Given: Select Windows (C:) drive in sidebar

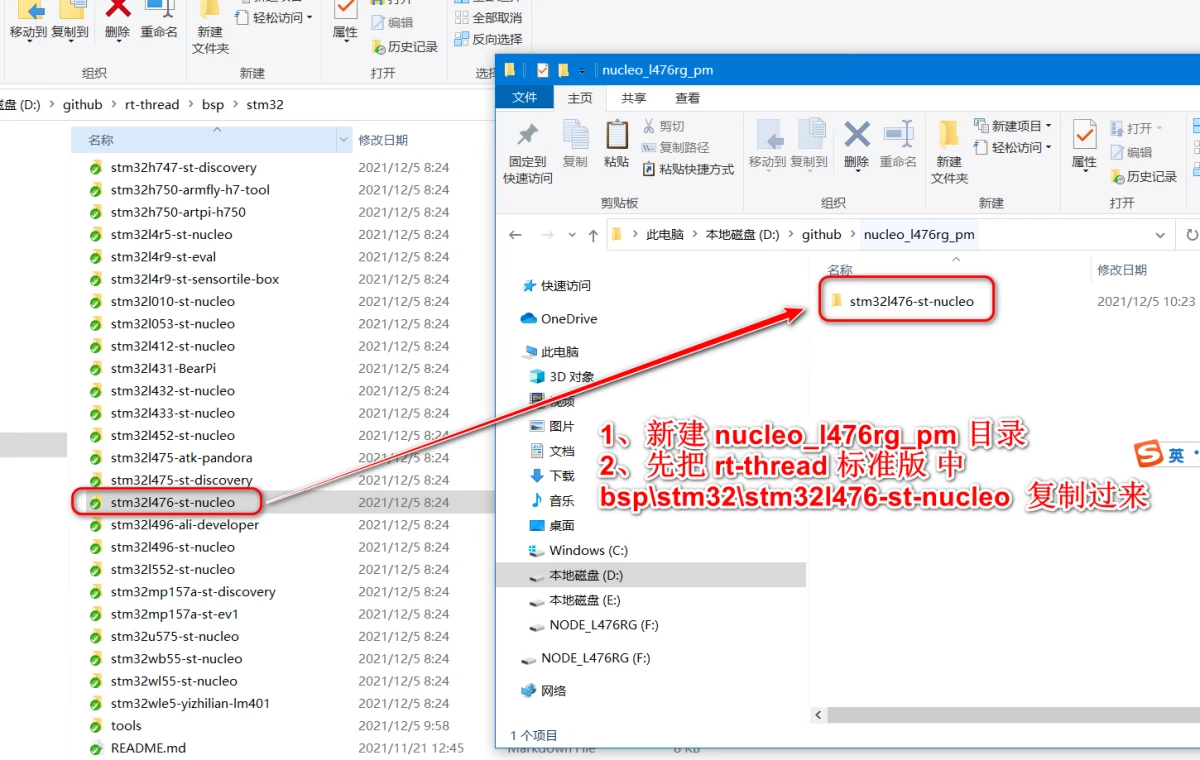Looking at the screenshot, I should coord(578,551).
